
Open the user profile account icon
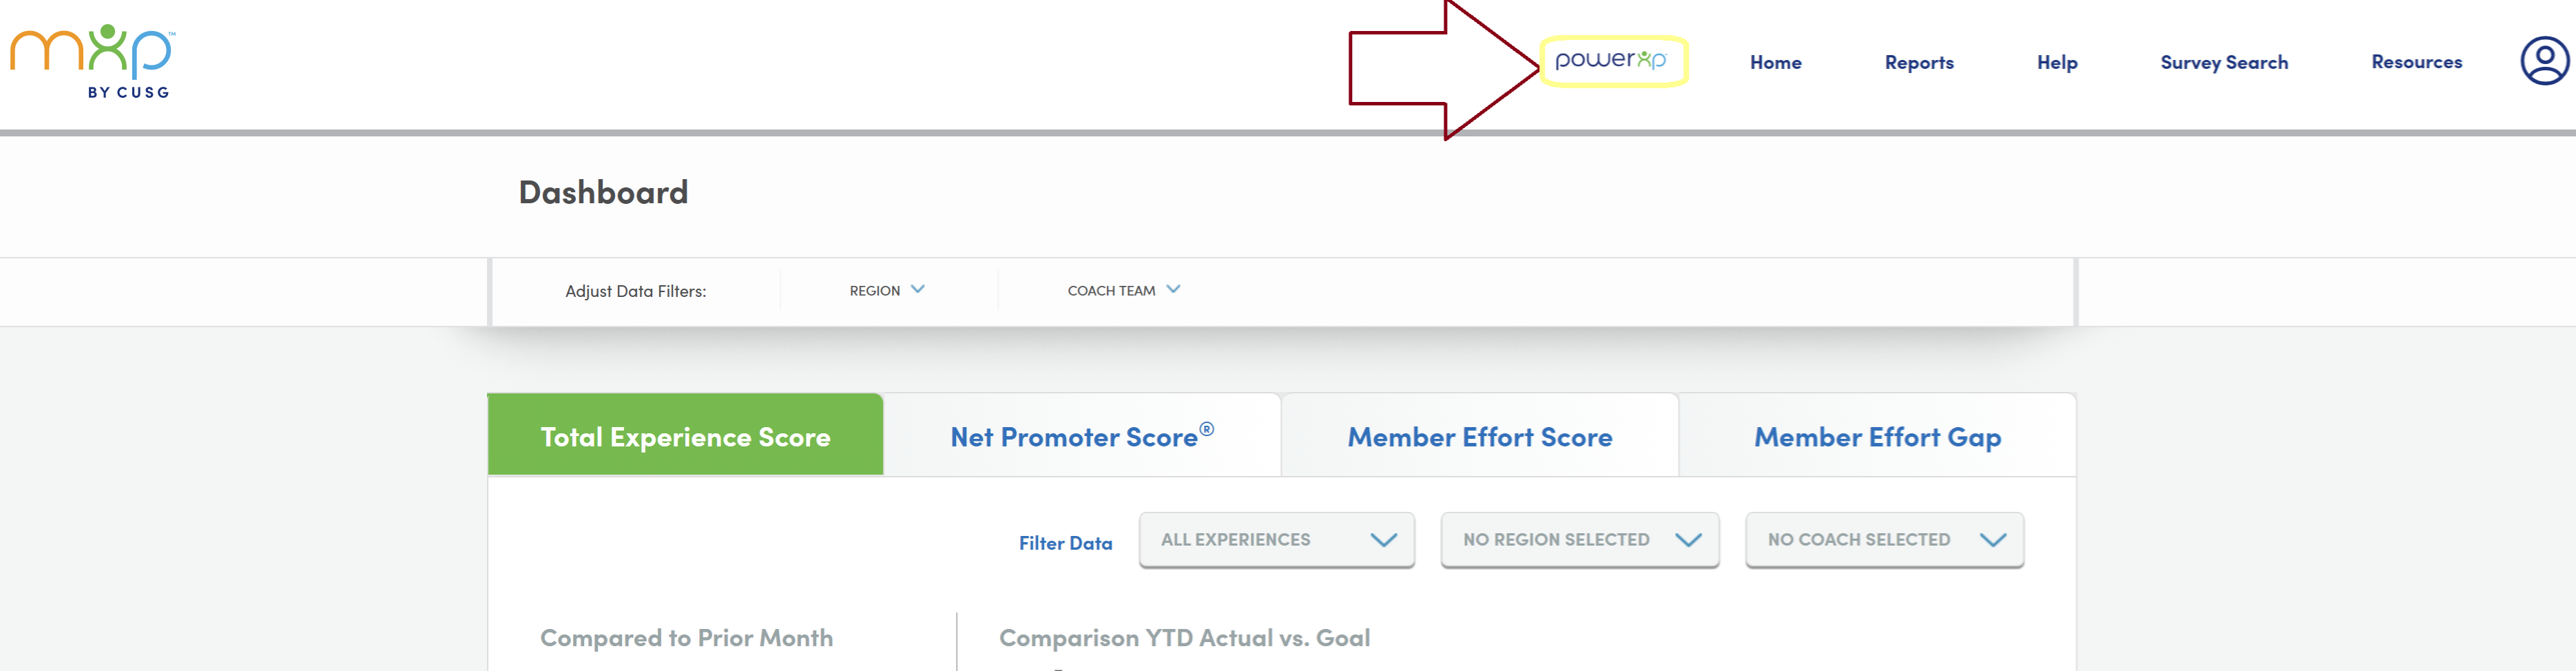click(x=2544, y=61)
